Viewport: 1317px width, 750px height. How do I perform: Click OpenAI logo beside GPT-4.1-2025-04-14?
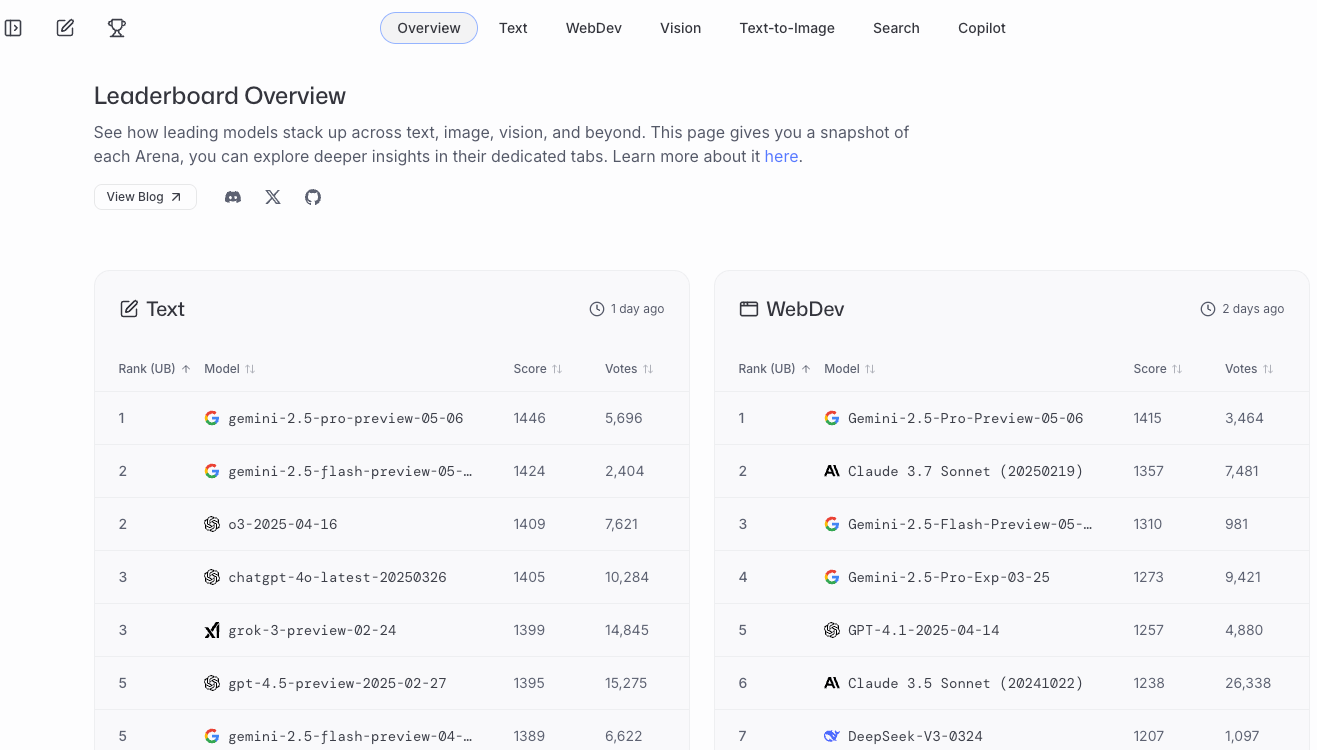[832, 630]
